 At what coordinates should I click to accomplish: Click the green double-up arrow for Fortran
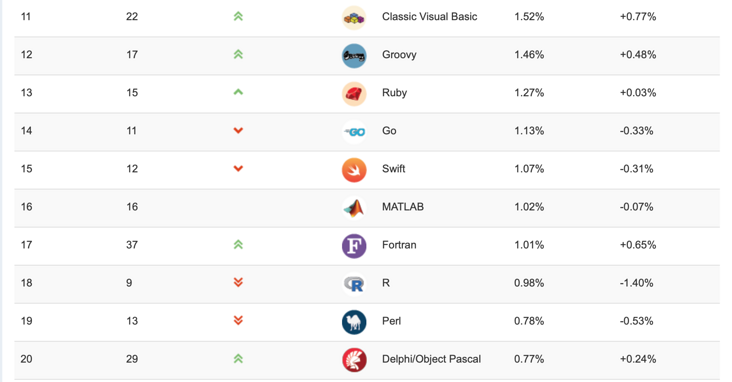238,244
